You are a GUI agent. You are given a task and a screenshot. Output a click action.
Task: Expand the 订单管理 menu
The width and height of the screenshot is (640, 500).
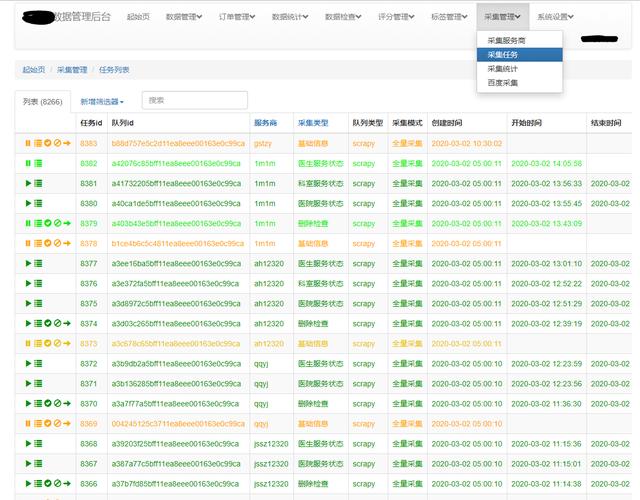coord(237,17)
